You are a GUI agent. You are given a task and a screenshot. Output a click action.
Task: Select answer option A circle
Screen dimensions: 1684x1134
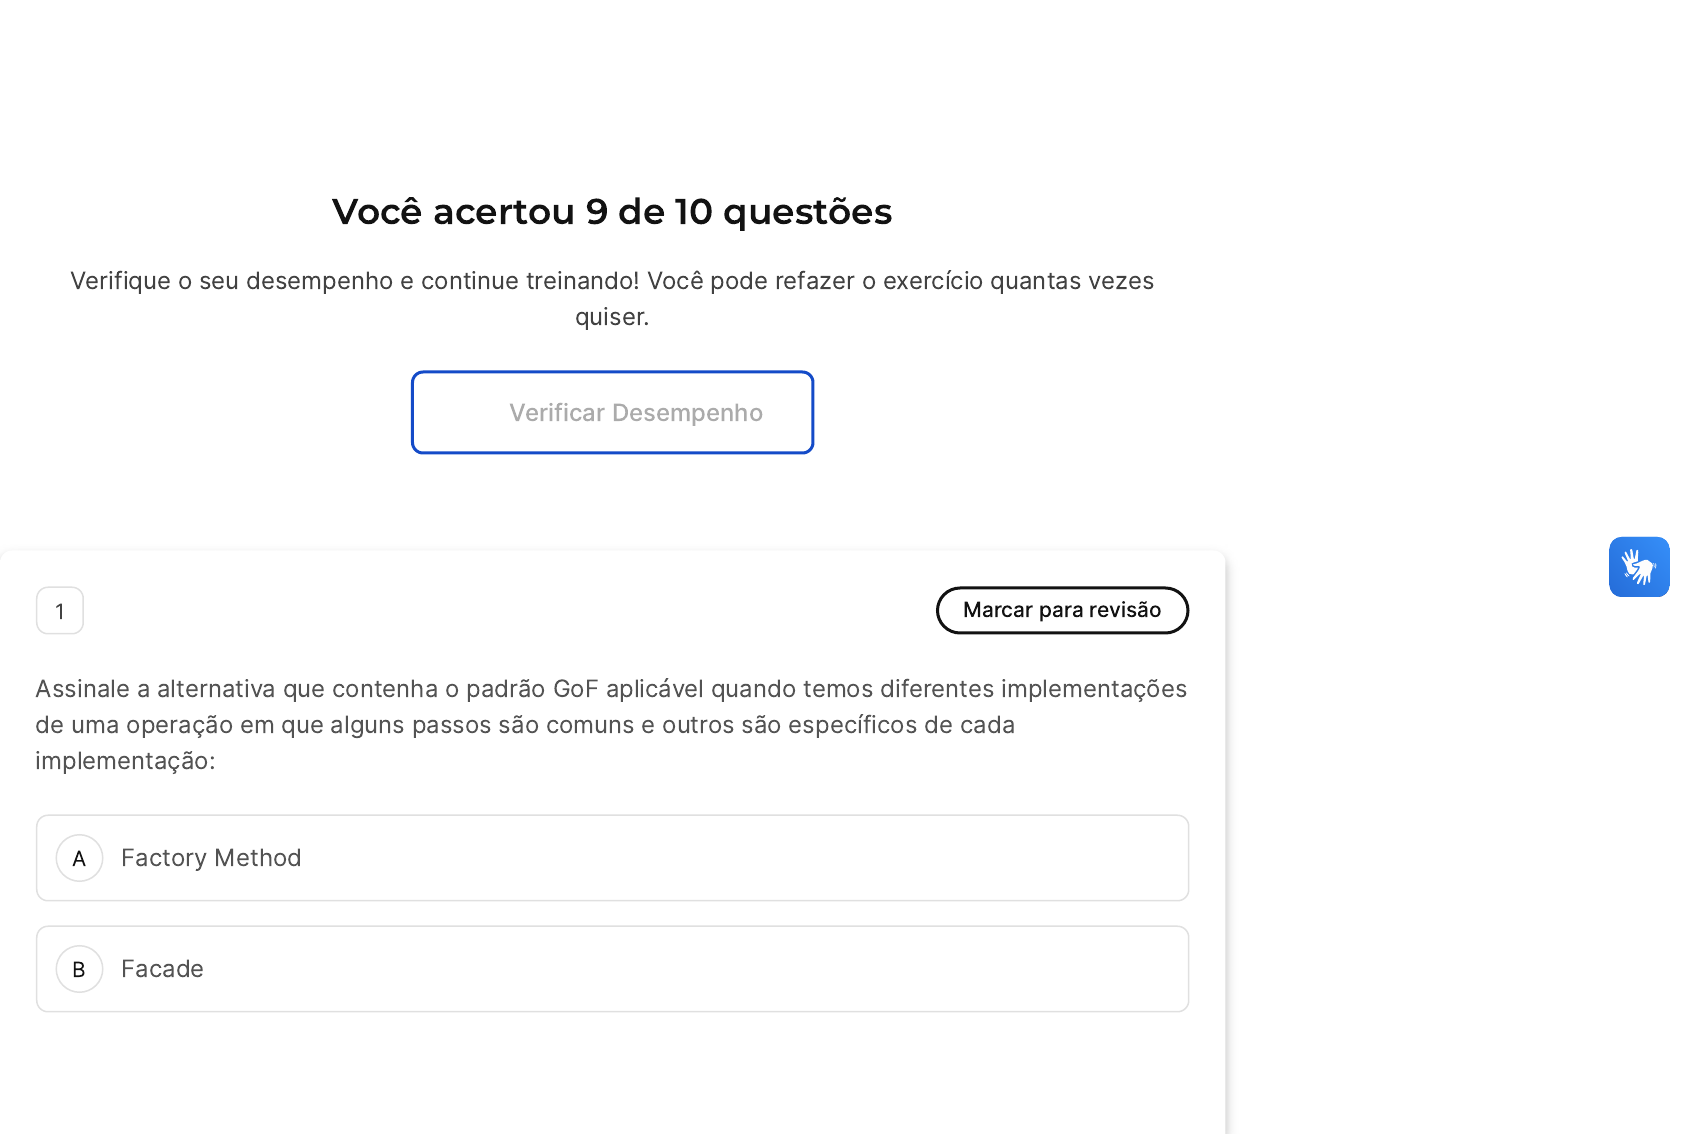click(x=80, y=858)
